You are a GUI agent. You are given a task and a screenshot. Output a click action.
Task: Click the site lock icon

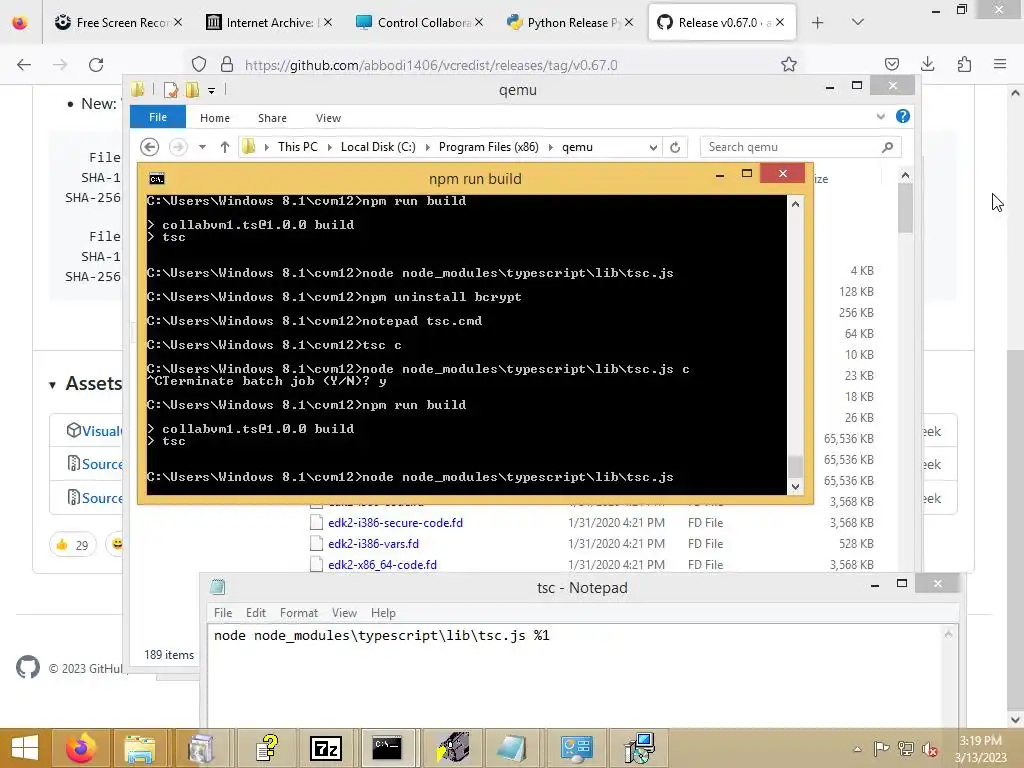(227, 64)
